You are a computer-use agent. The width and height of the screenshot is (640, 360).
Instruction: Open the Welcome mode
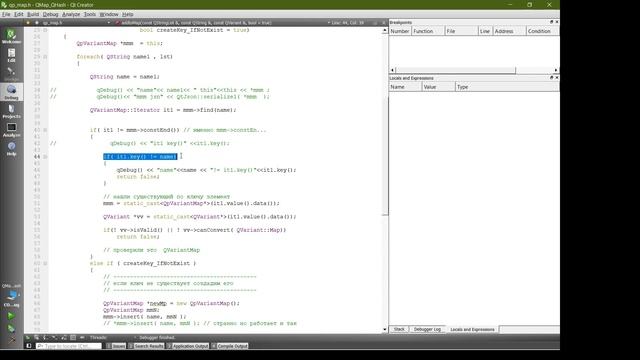tap(11, 36)
